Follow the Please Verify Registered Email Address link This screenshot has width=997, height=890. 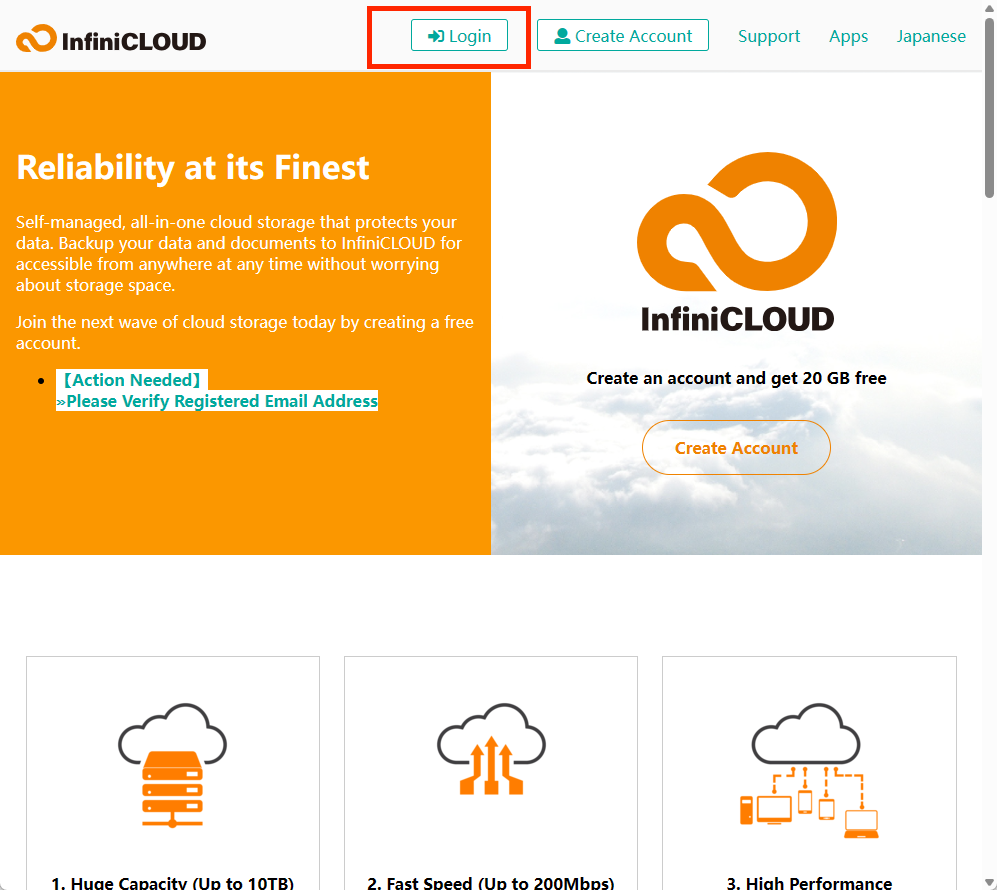tap(217, 401)
